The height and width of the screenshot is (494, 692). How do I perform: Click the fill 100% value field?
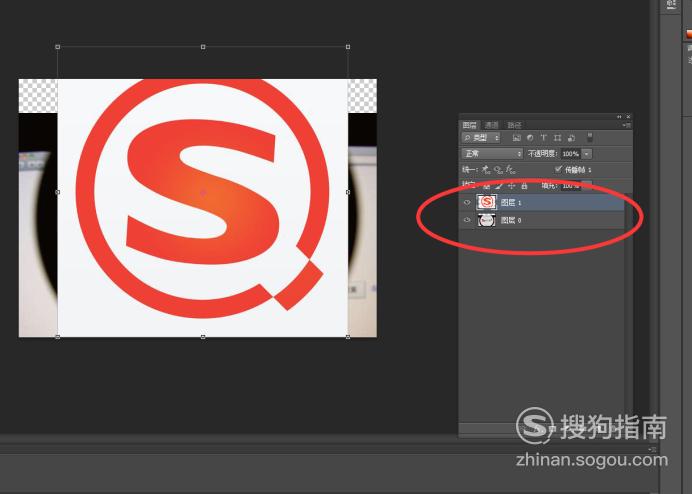click(x=571, y=186)
